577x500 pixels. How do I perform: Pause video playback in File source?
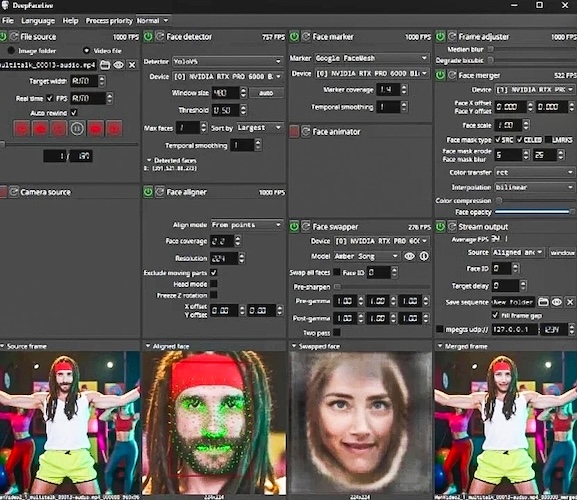pyautogui.click(x=77, y=129)
